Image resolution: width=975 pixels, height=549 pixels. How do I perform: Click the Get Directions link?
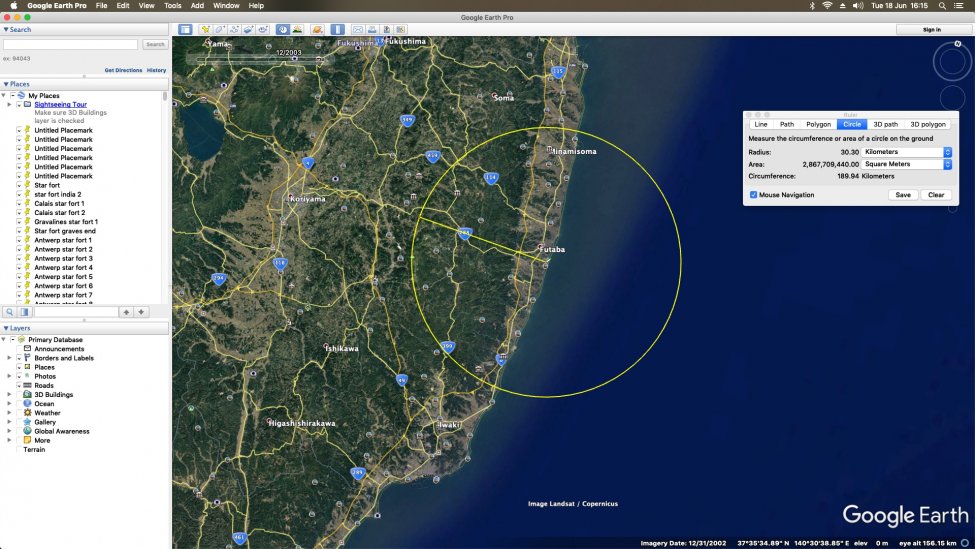pyautogui.click(x=123, y=70)
